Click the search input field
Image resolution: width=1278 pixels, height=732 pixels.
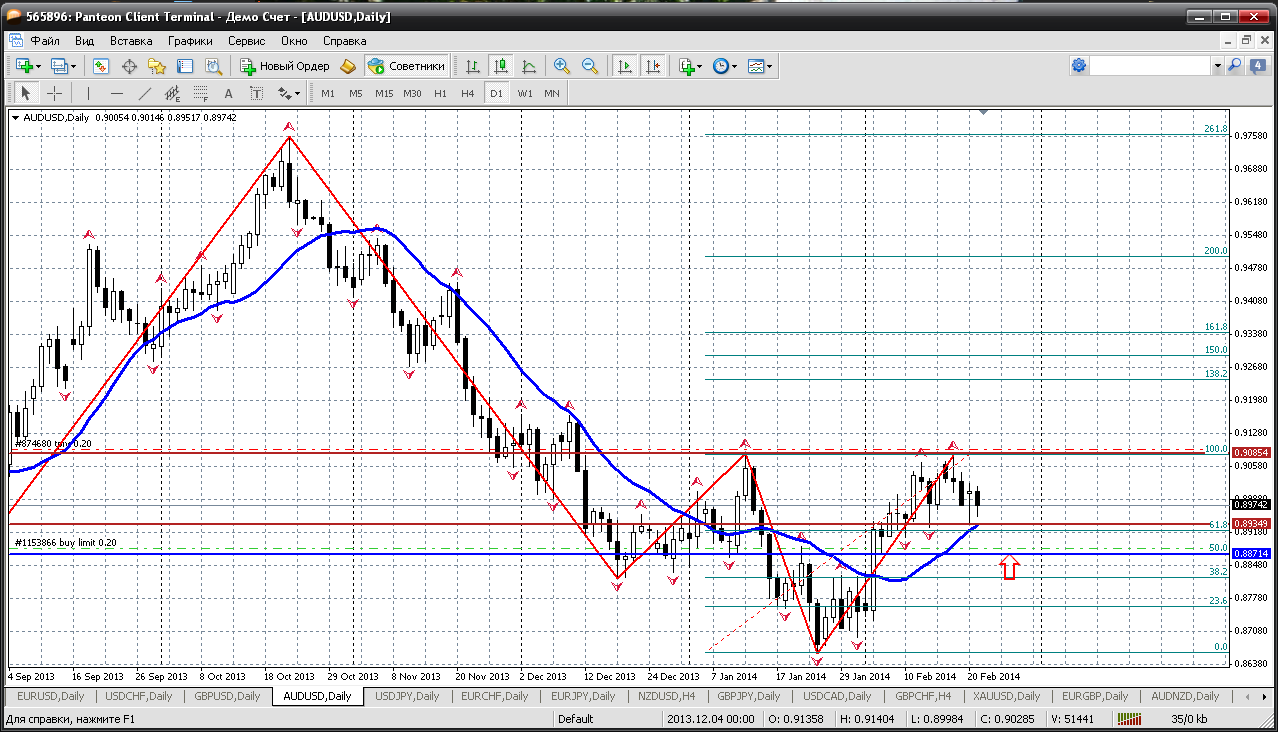point(1150,66)
